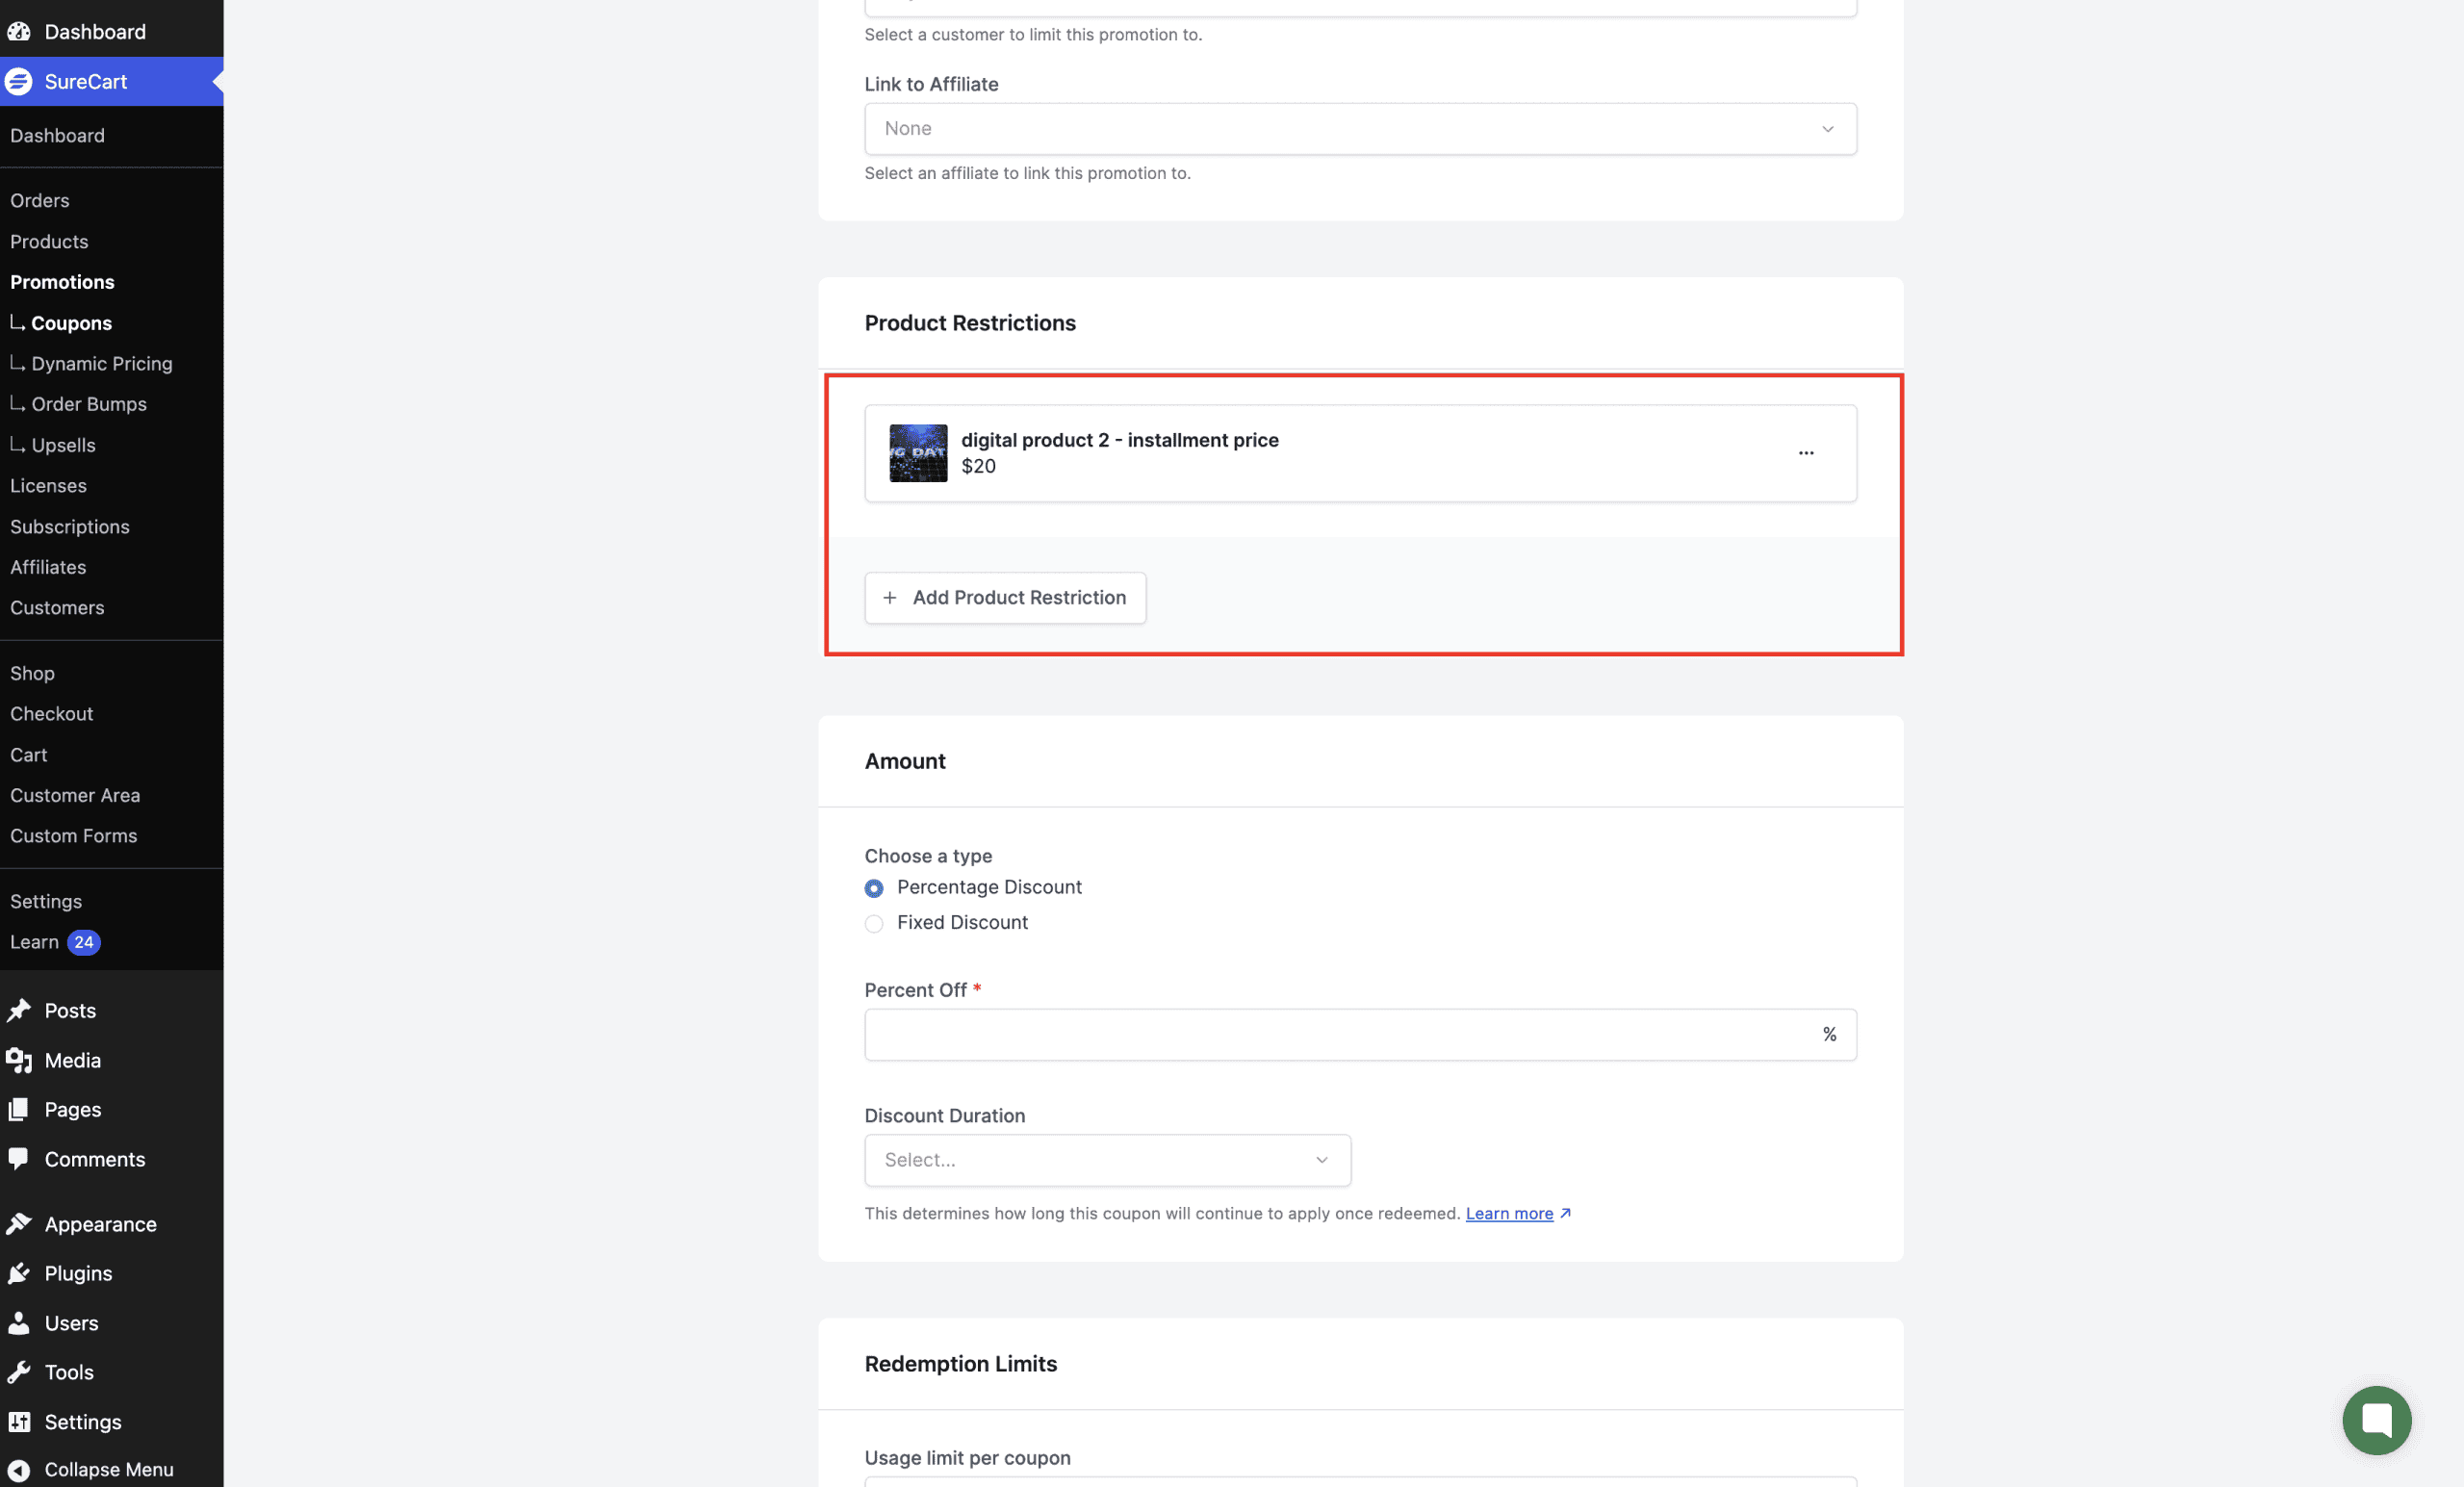
Task: Open SureCart Settings menu item
Action: [46, 901]
